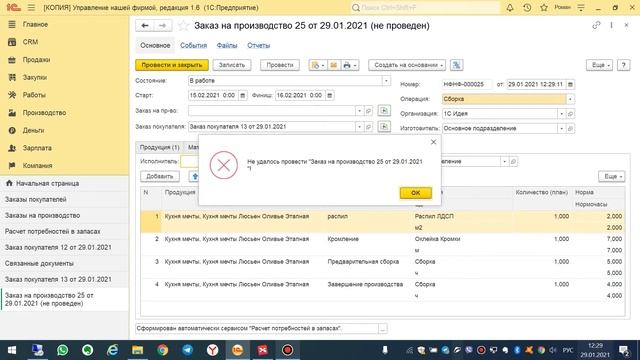Screen dimensions: 640x360
Task: Select row 'Предварительная сборка'
Action: click(382, 267)
